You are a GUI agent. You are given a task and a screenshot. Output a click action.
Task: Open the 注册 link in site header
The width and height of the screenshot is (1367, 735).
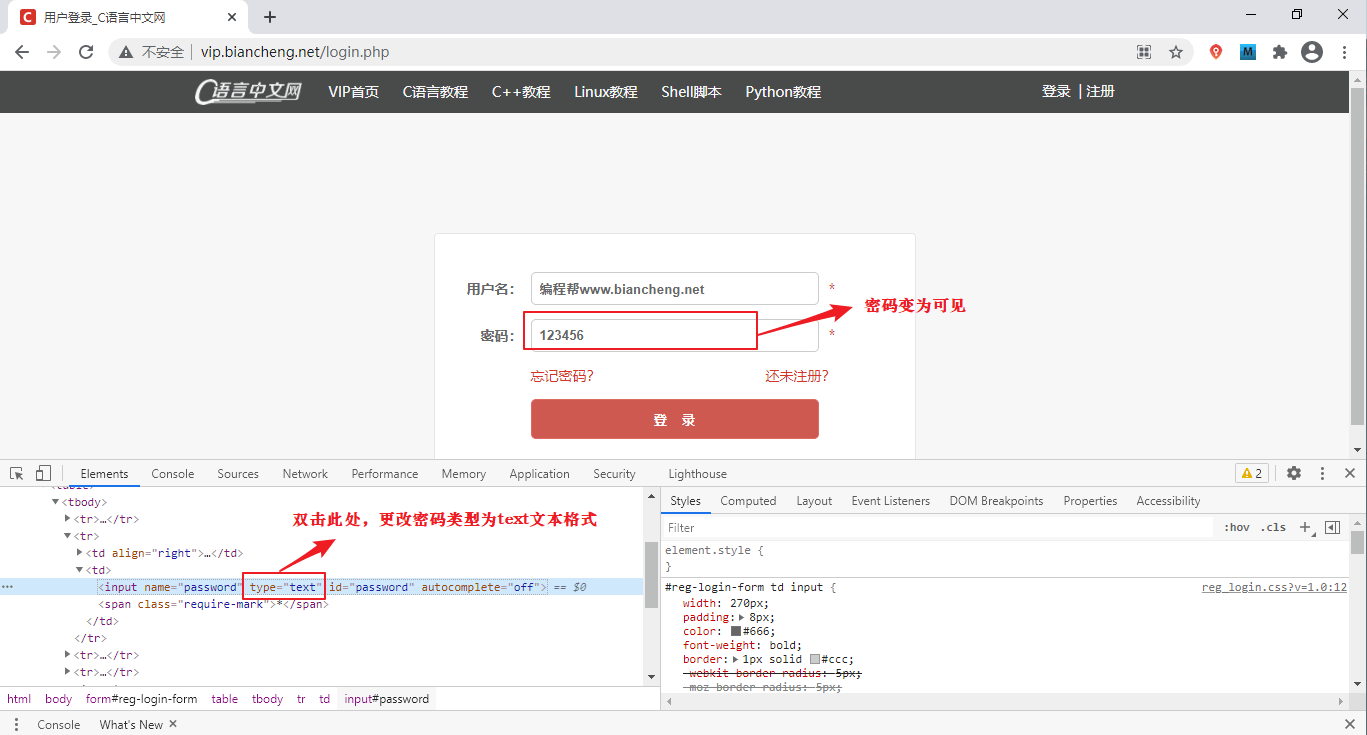[1100, 91]
